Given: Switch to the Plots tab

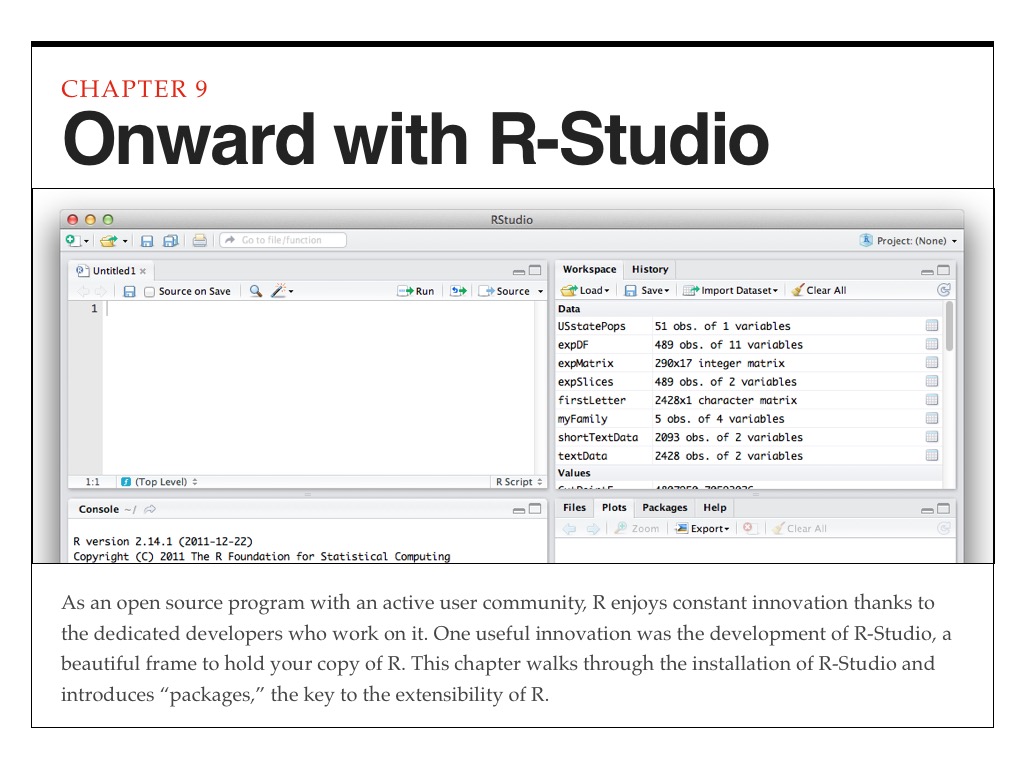Looking at the screenshot, I should pos(614,507).
